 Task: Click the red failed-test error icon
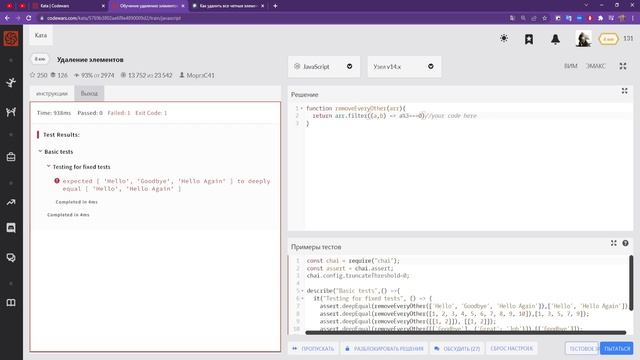[x=57, y=181]
